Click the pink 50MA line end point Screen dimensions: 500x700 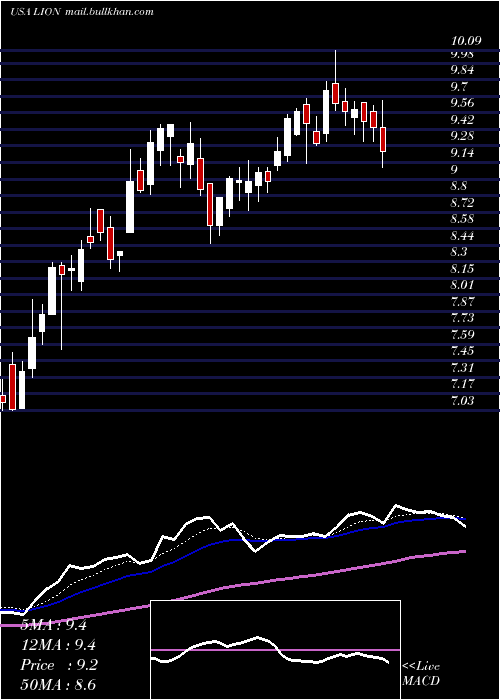(x=465, y=552)
